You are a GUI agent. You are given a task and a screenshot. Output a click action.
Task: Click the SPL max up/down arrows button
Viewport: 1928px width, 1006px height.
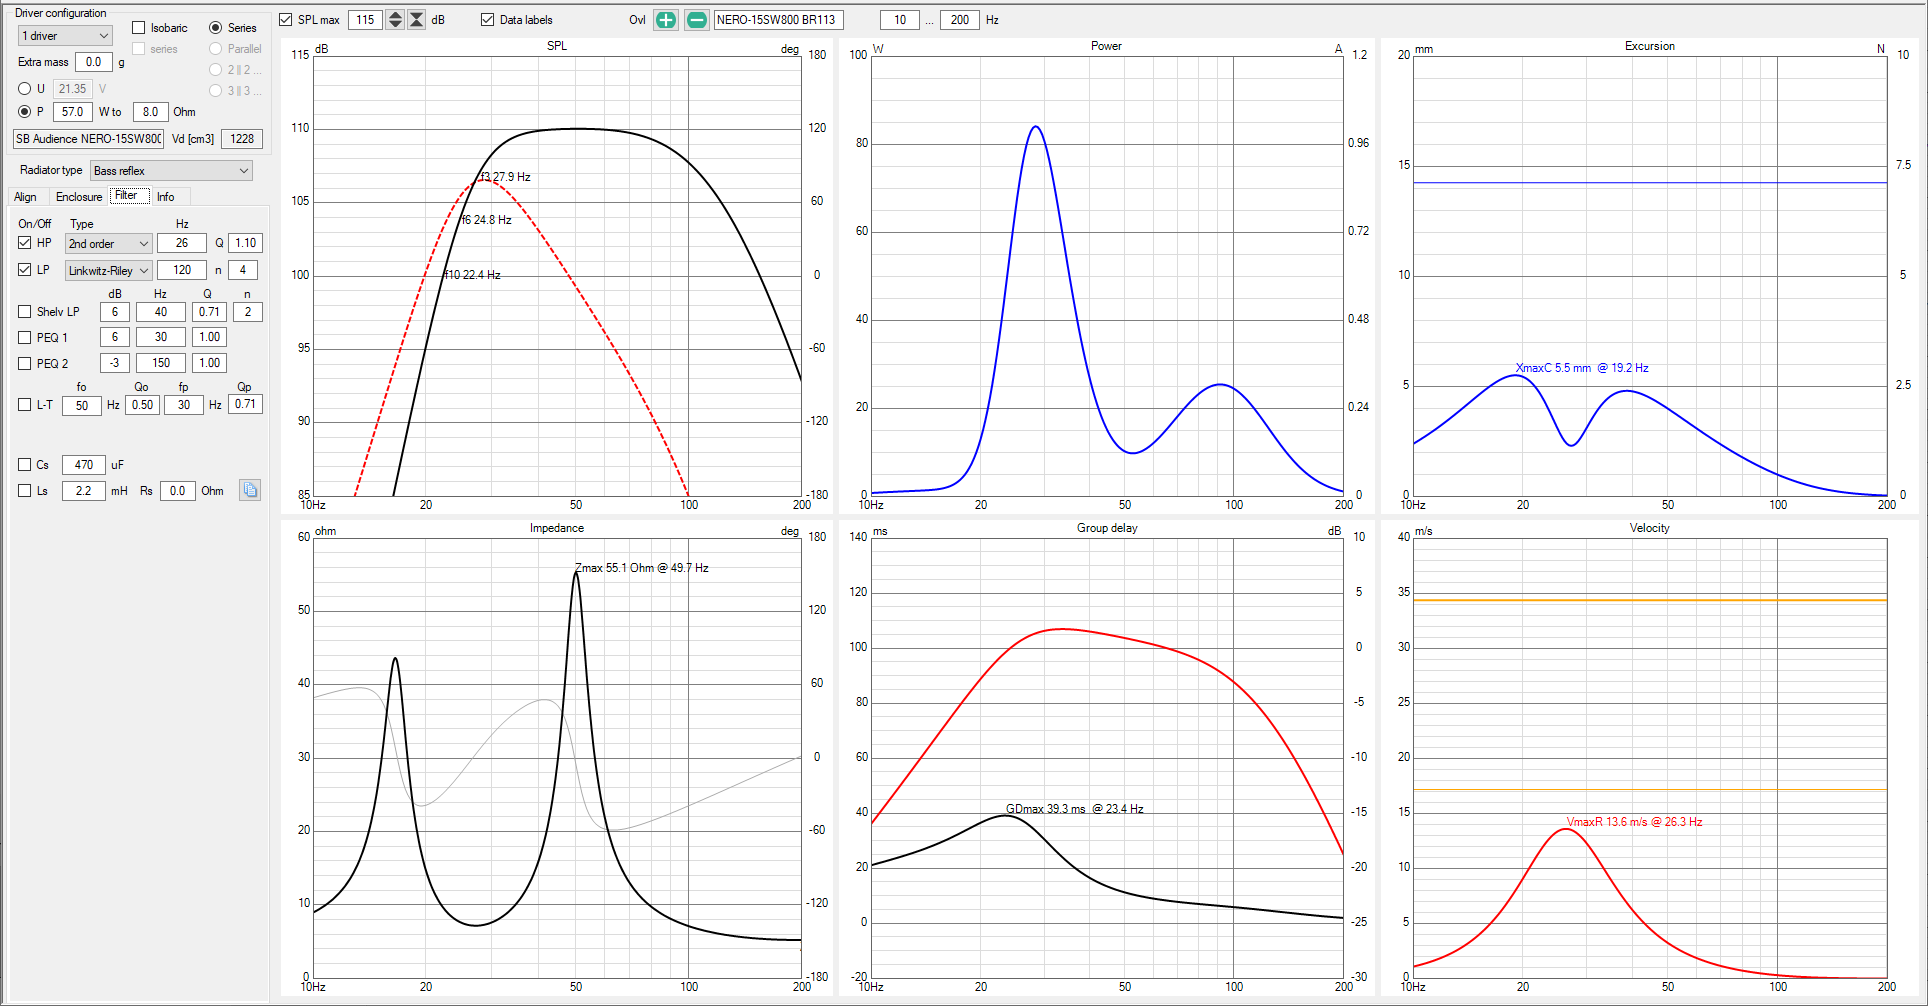click(395, 20)
